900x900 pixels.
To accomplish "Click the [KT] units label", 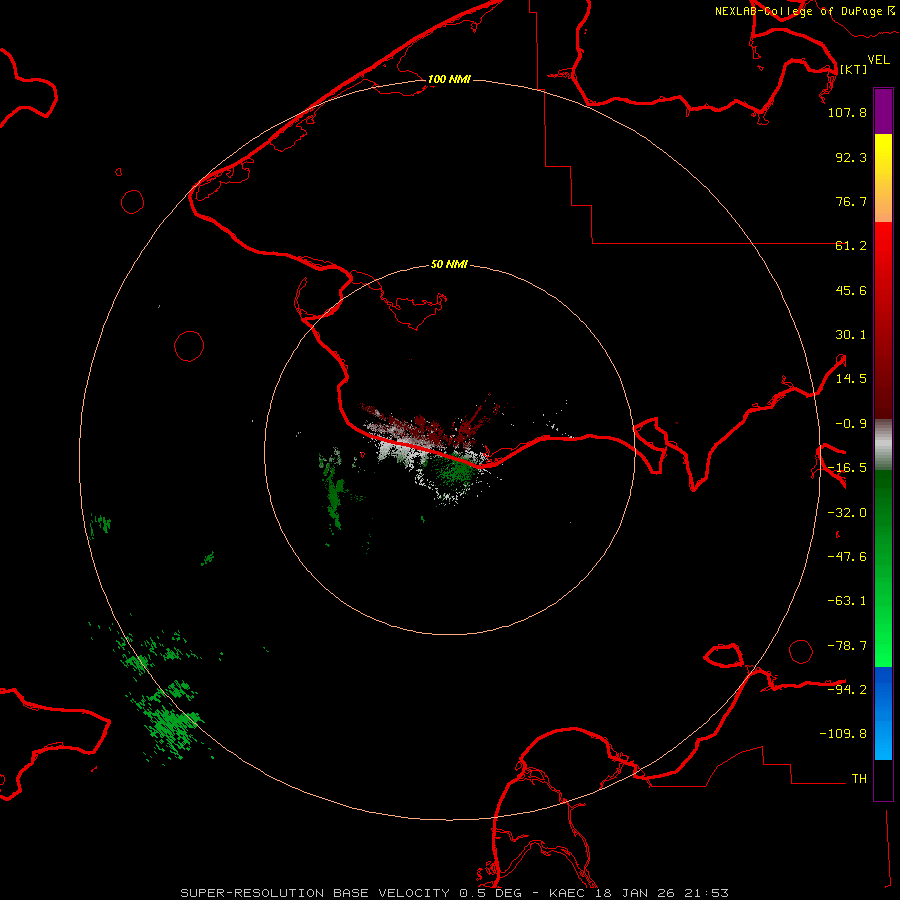I will point(853,69).
